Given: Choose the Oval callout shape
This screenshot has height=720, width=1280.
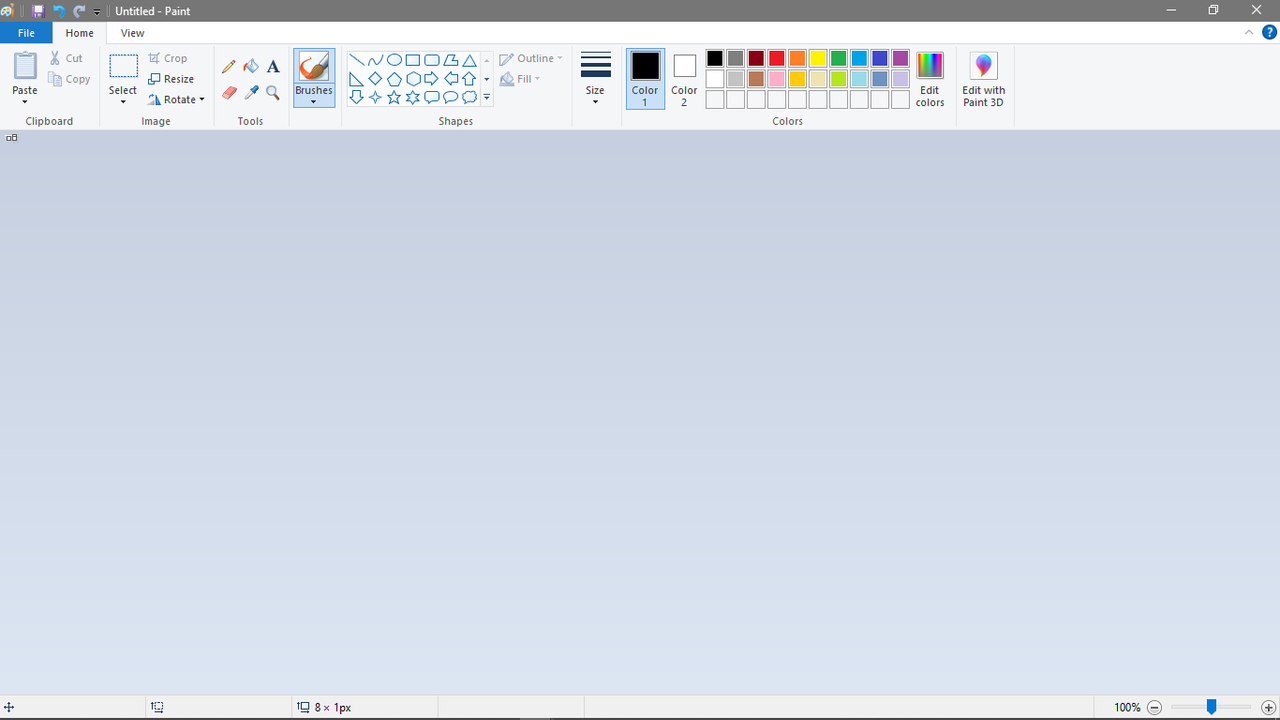Looking at the screenshot, I should [451, 97].
